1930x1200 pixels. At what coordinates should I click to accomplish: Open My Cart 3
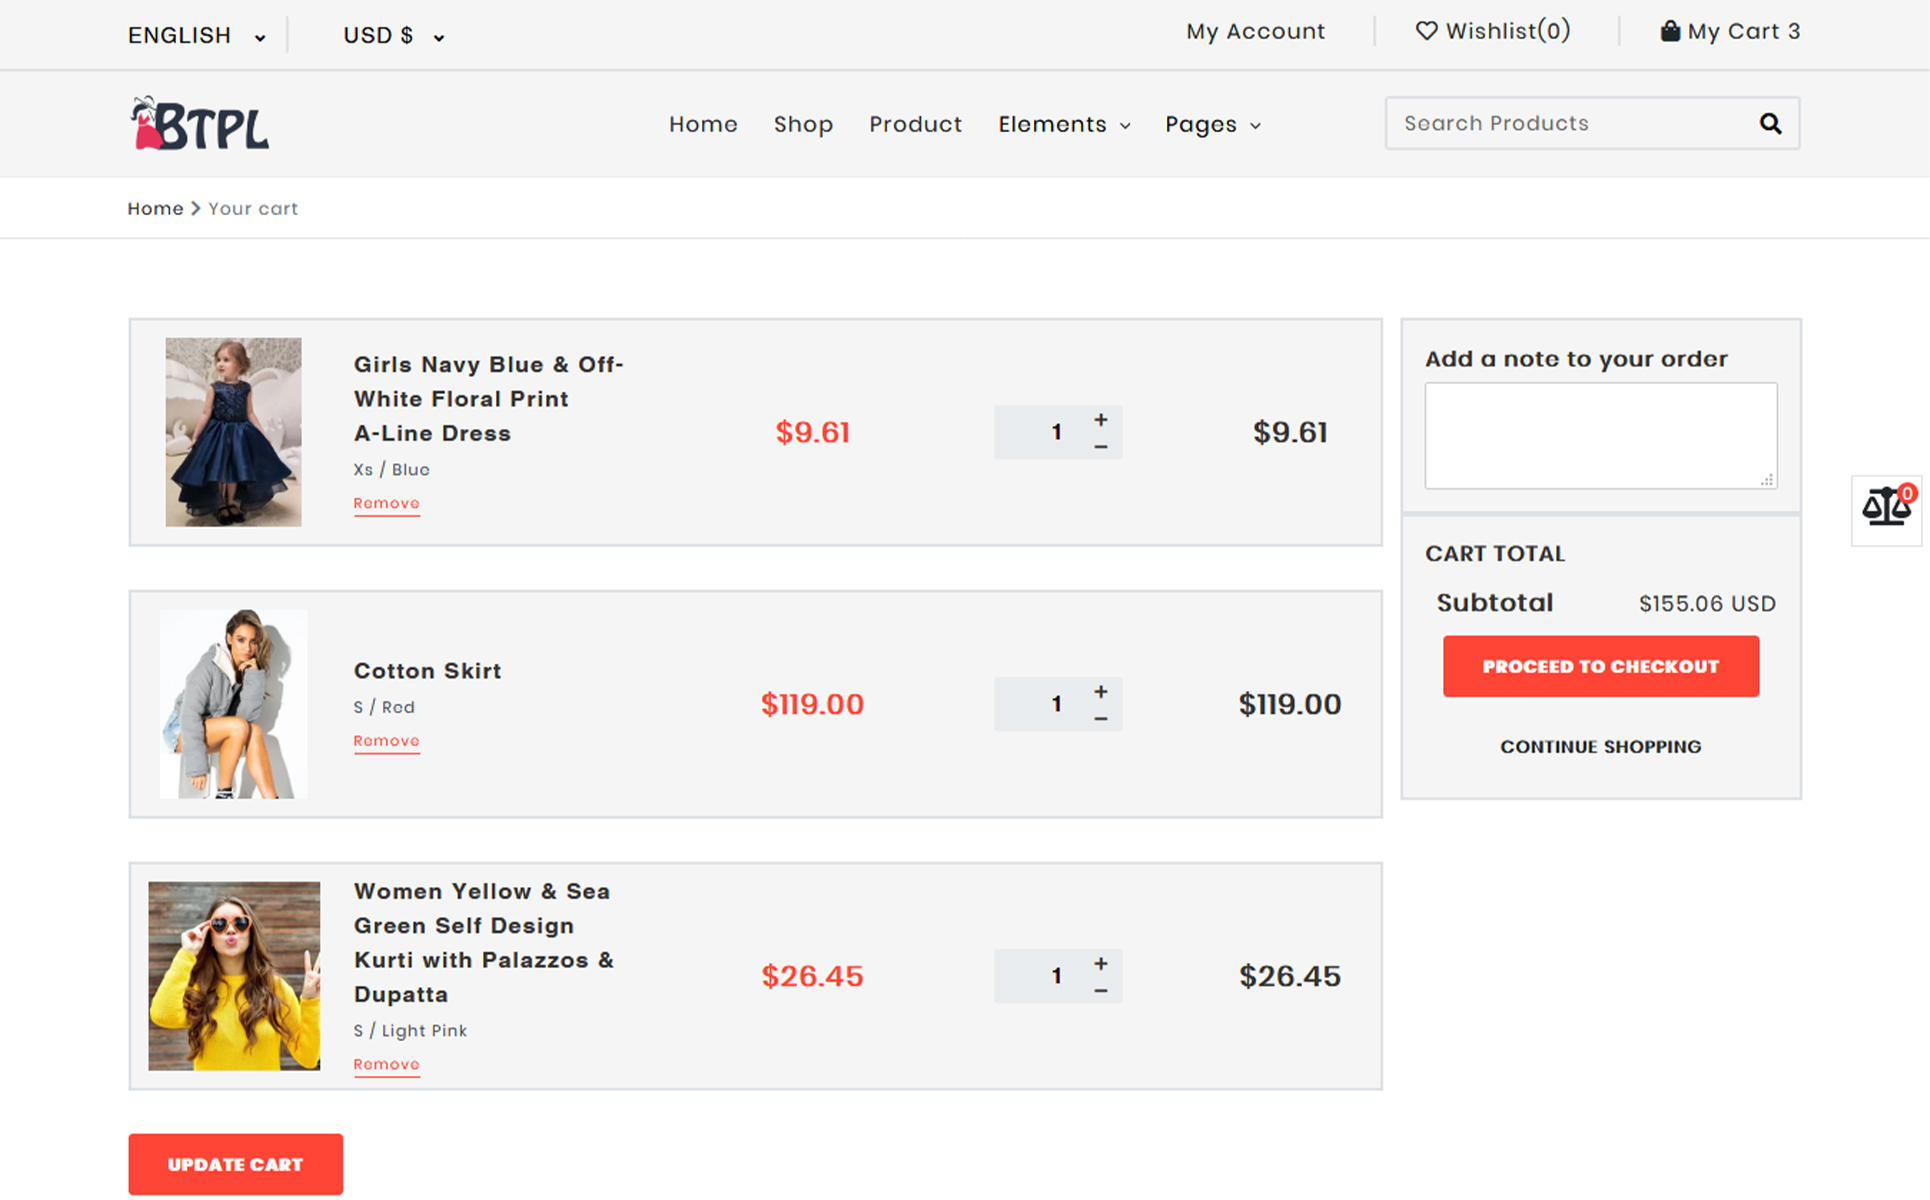(x=1731, y=31)
